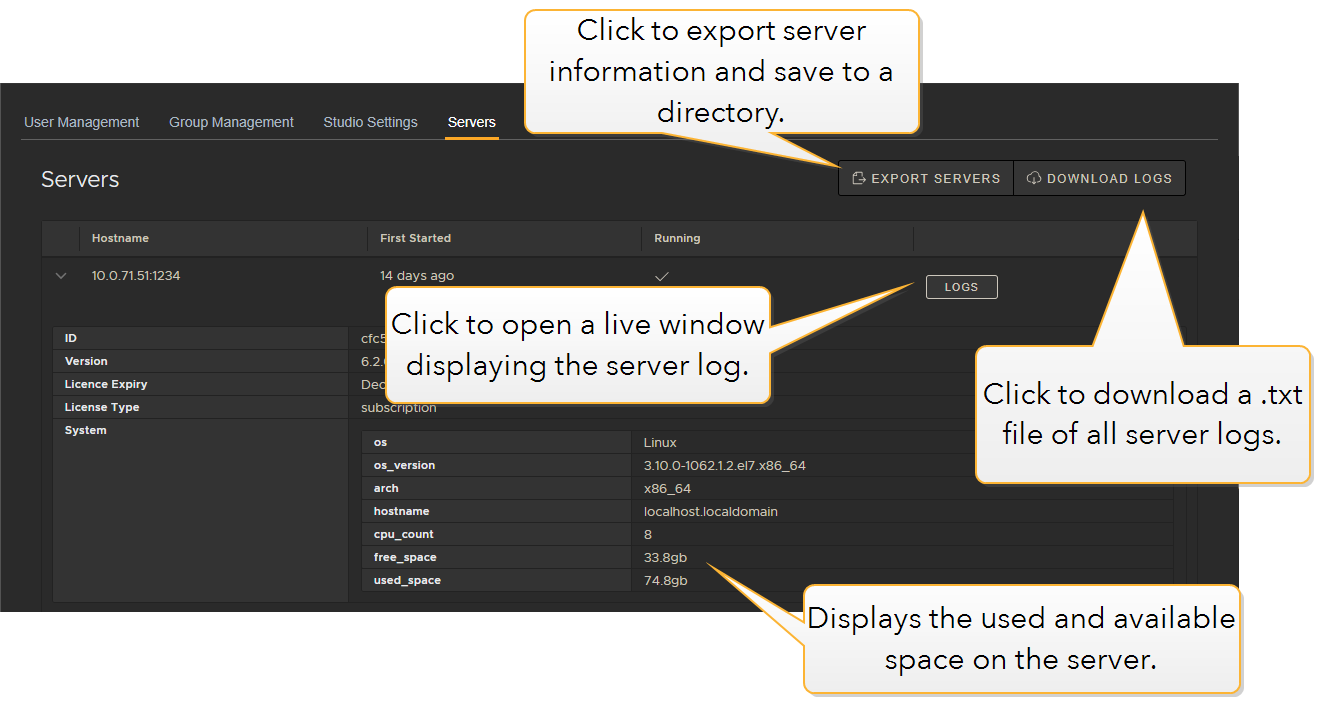Click the cloud download icon for logs
Viewport: 1324px width, 707px height.
1034,179
